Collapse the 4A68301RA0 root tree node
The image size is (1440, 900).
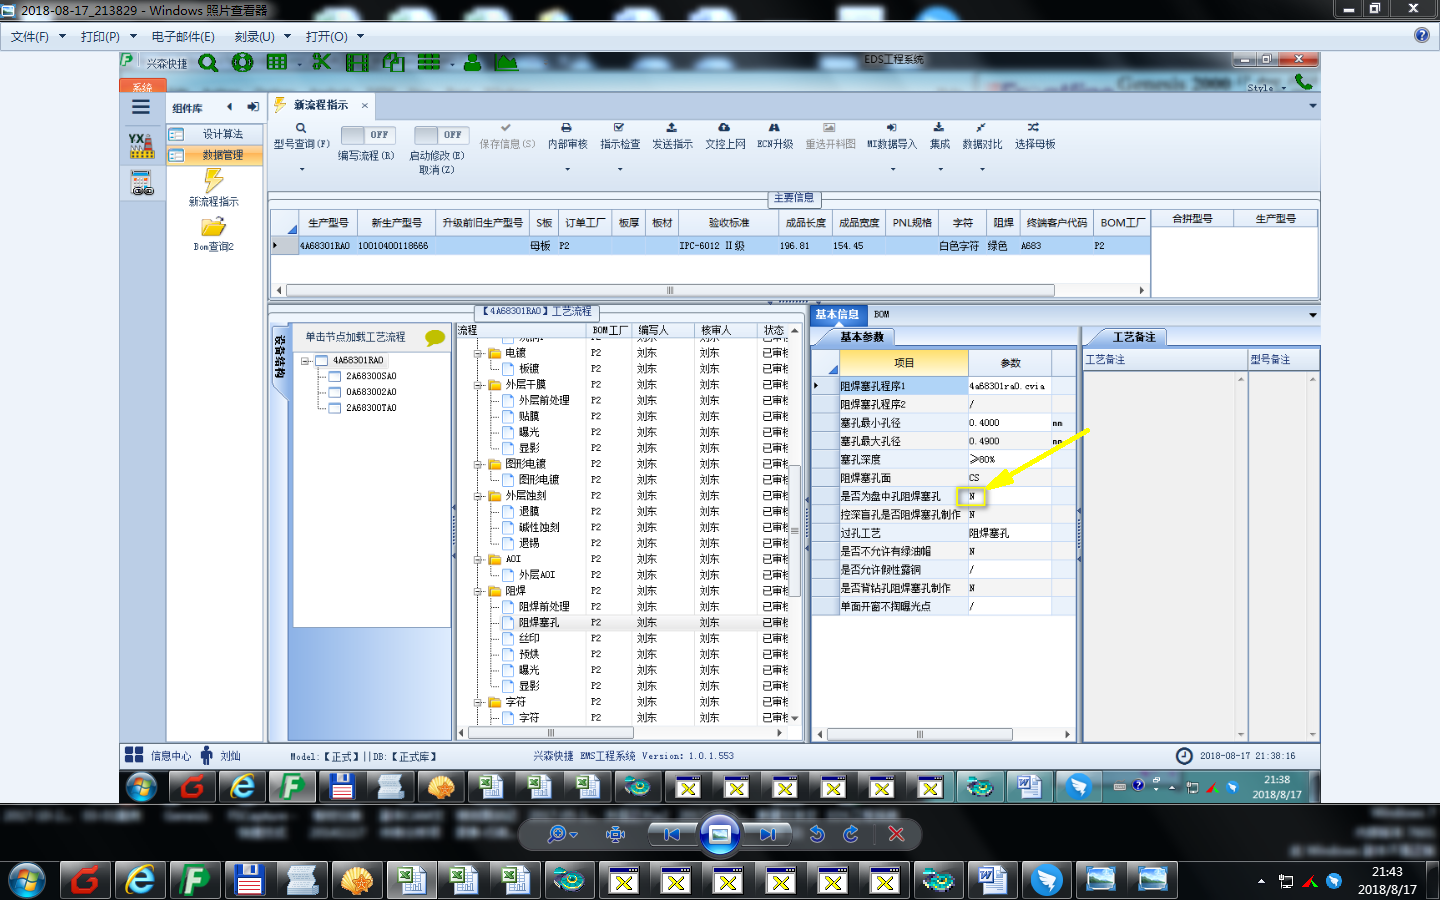click(x=306, y=361)
